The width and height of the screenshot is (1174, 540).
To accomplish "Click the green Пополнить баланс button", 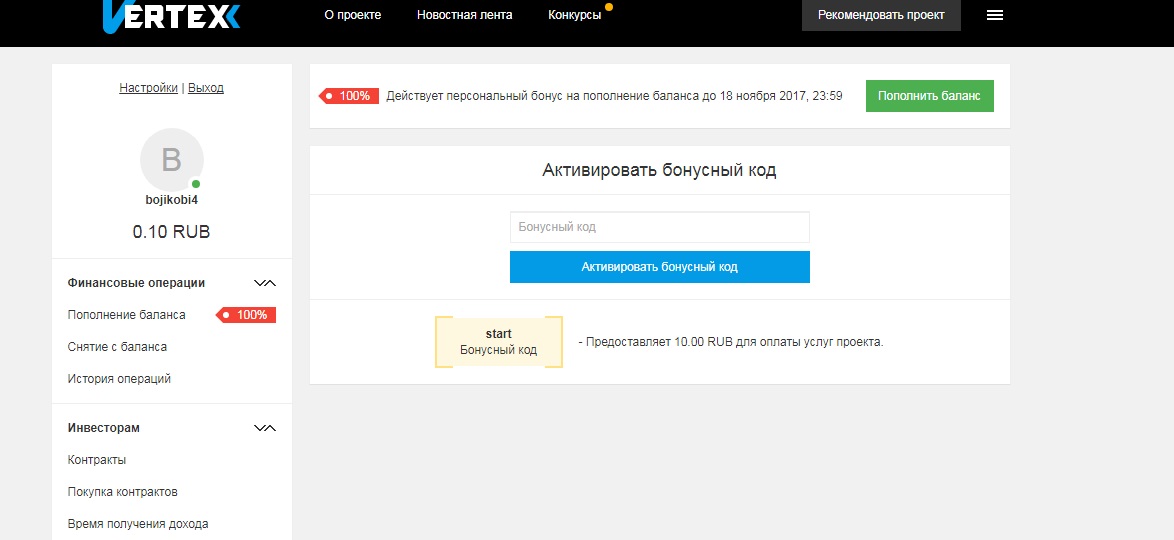I will click(929, 96).
